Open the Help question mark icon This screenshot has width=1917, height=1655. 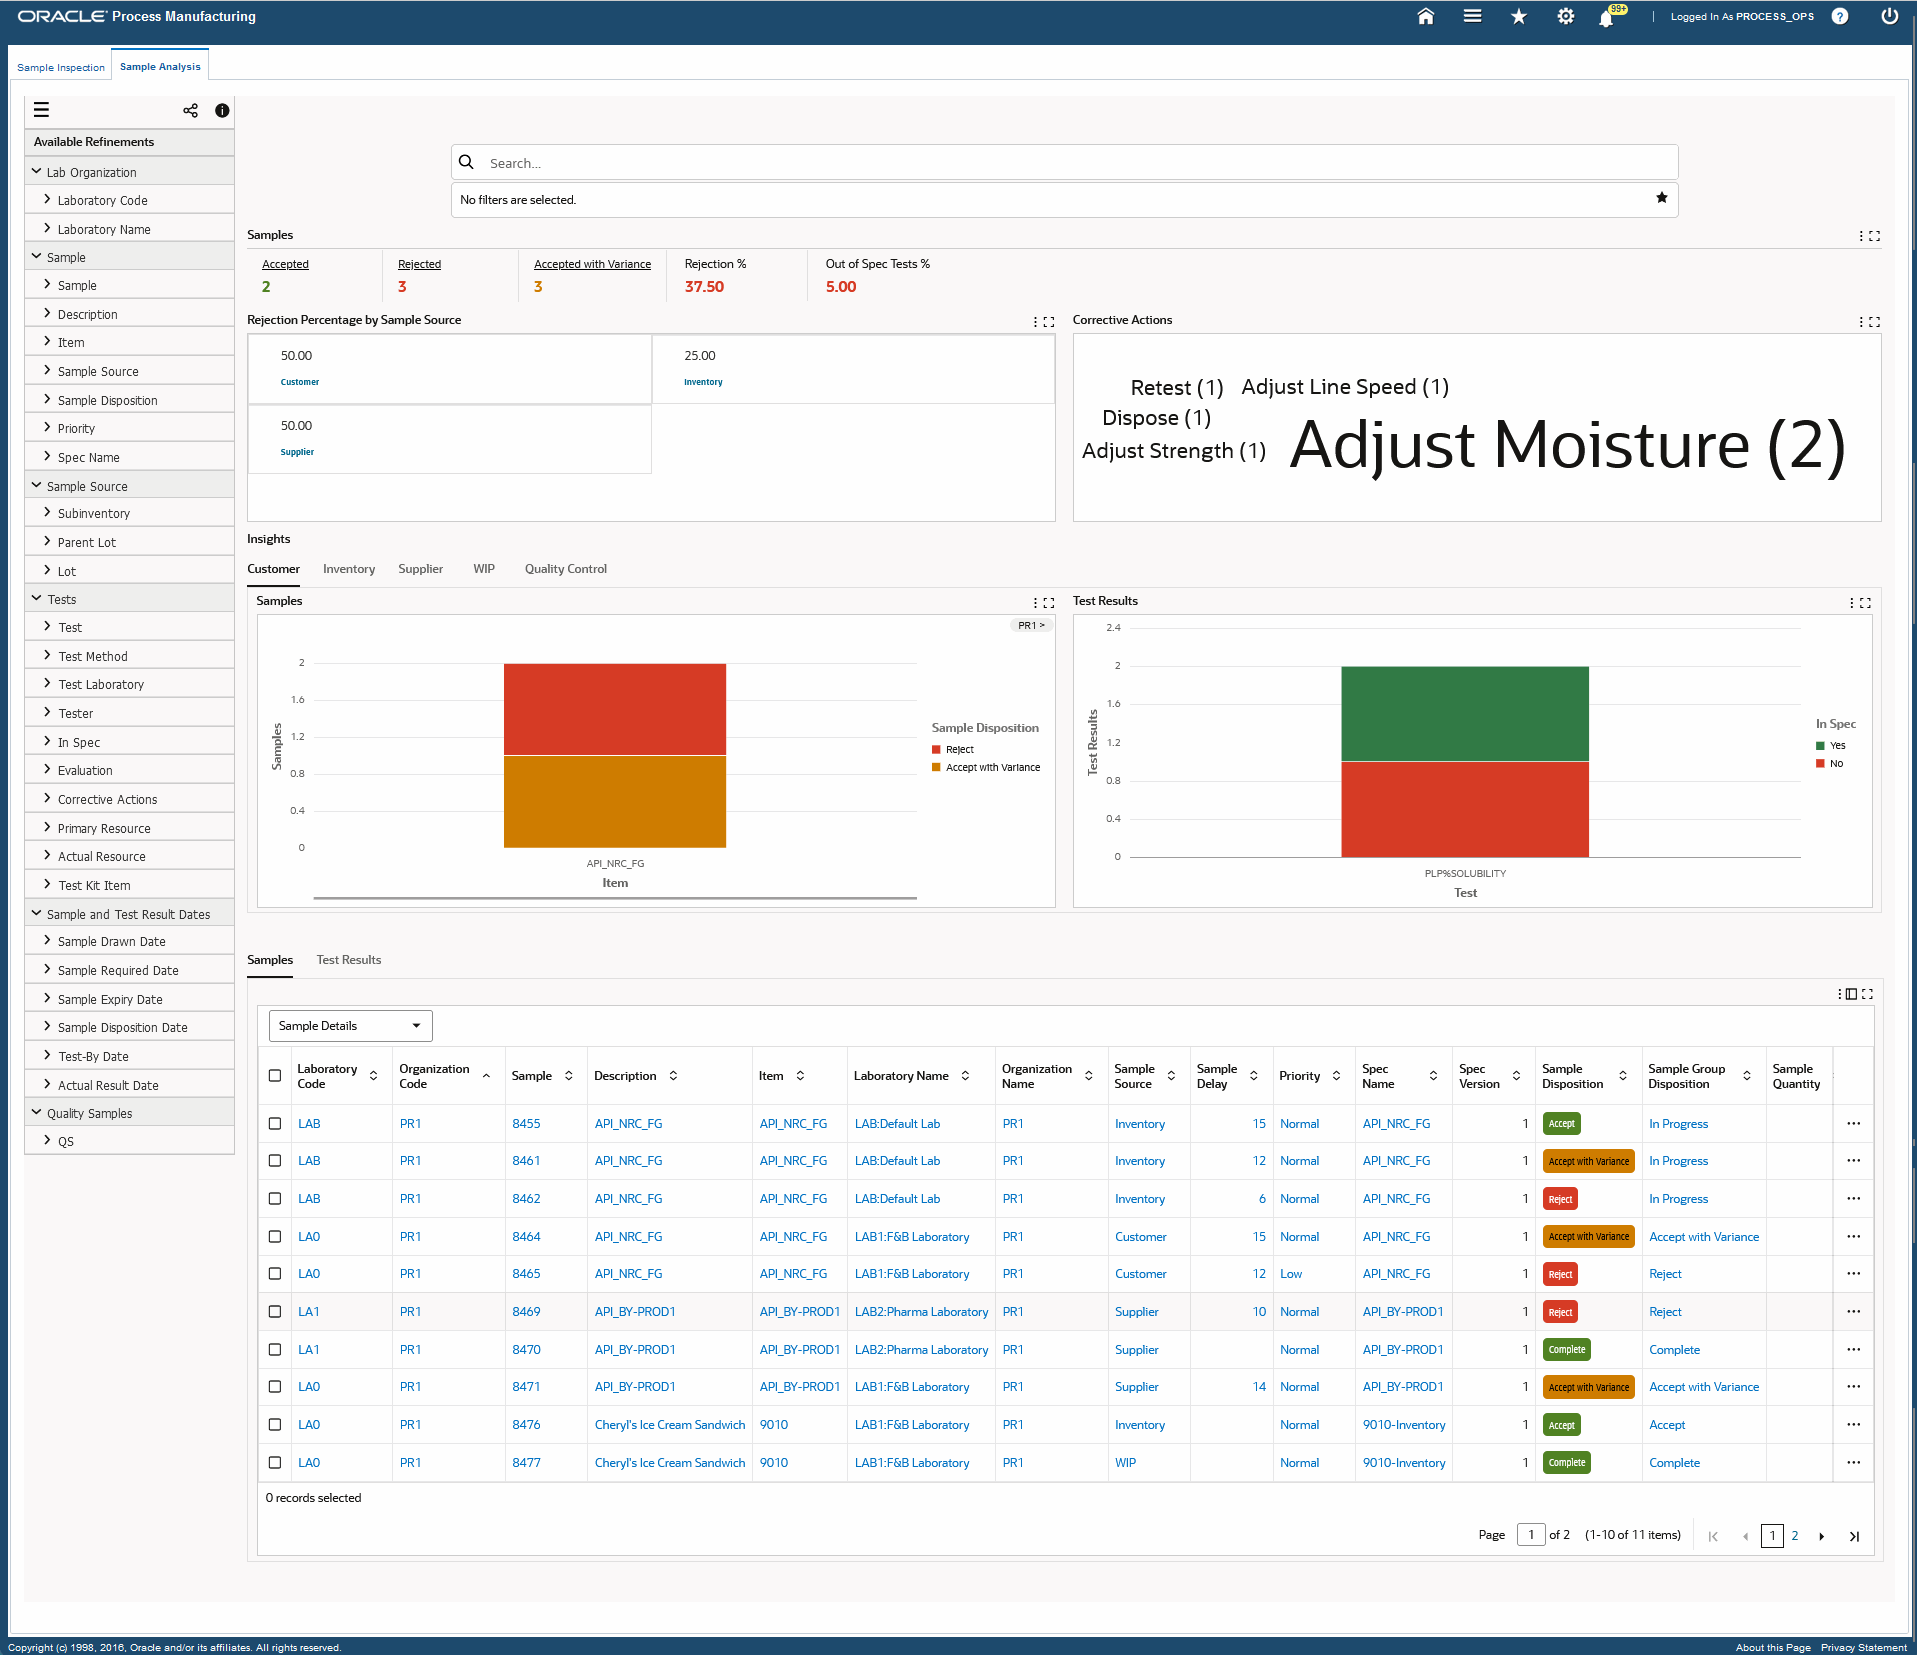point(1840,16)
